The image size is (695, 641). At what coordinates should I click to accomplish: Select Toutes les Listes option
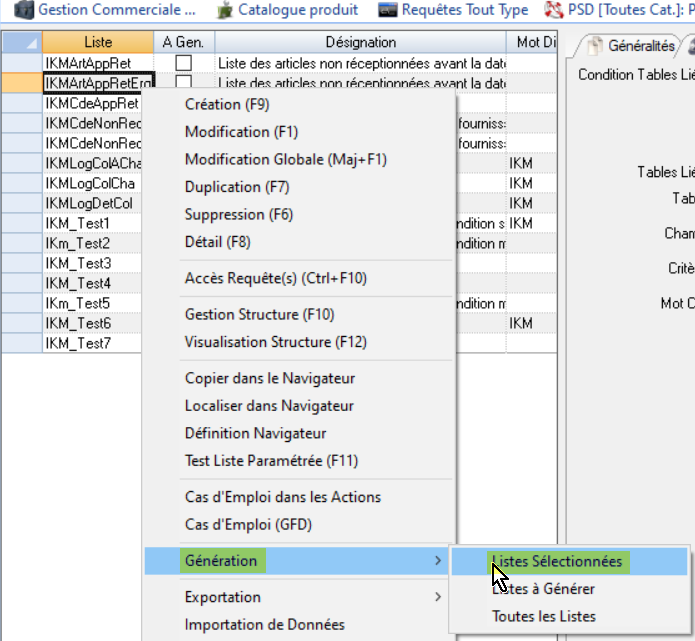[543, 616]
